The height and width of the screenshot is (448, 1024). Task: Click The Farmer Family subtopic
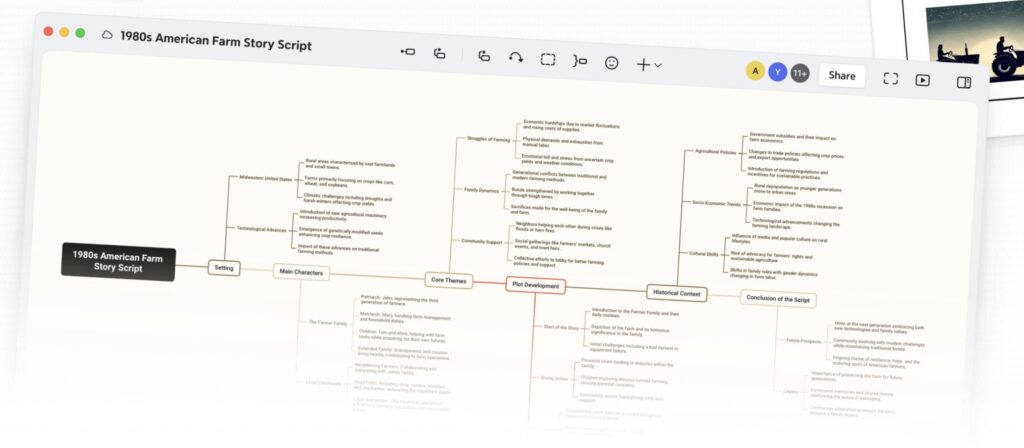click(x=328, y=323)
